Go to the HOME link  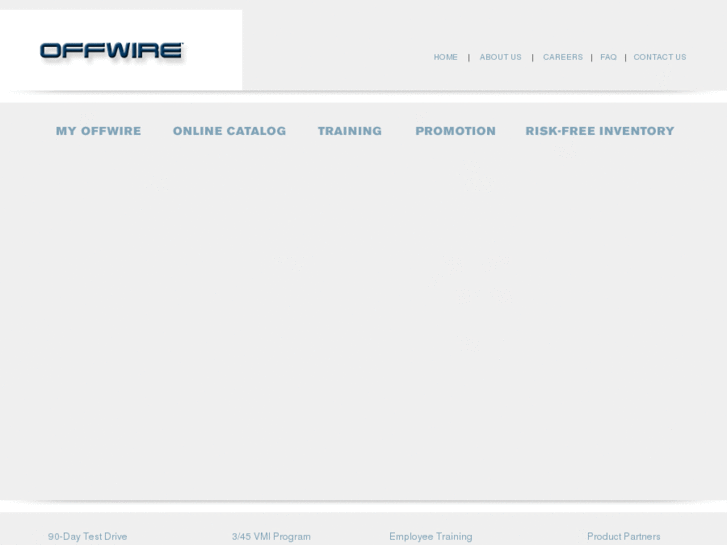[446, 57]
